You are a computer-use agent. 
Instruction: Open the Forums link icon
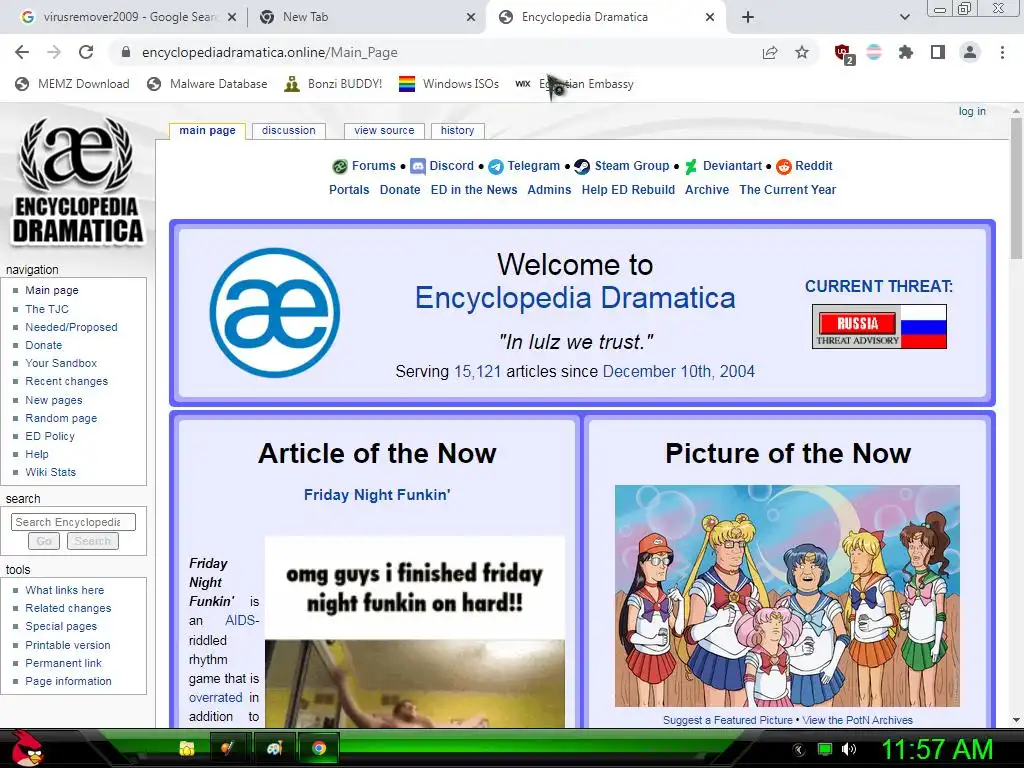pyautogui.click(x=340, y=167)
